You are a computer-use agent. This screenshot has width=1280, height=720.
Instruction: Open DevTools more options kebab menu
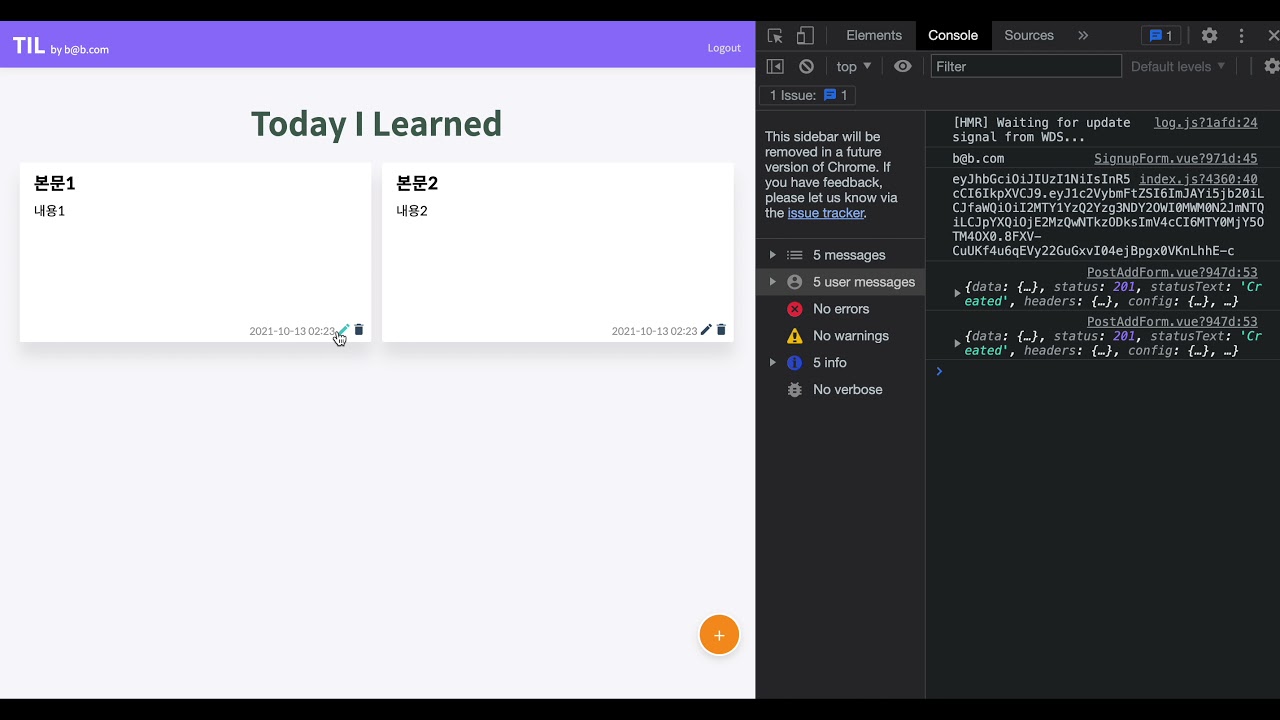pyautogui.click(x=1242, y=36)
